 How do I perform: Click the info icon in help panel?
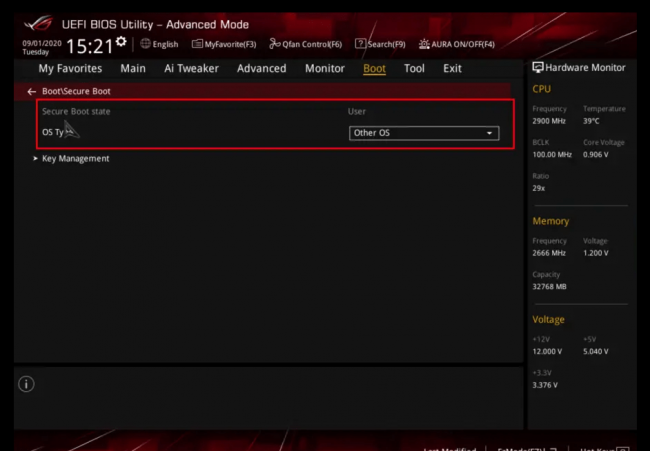(26, 384)
